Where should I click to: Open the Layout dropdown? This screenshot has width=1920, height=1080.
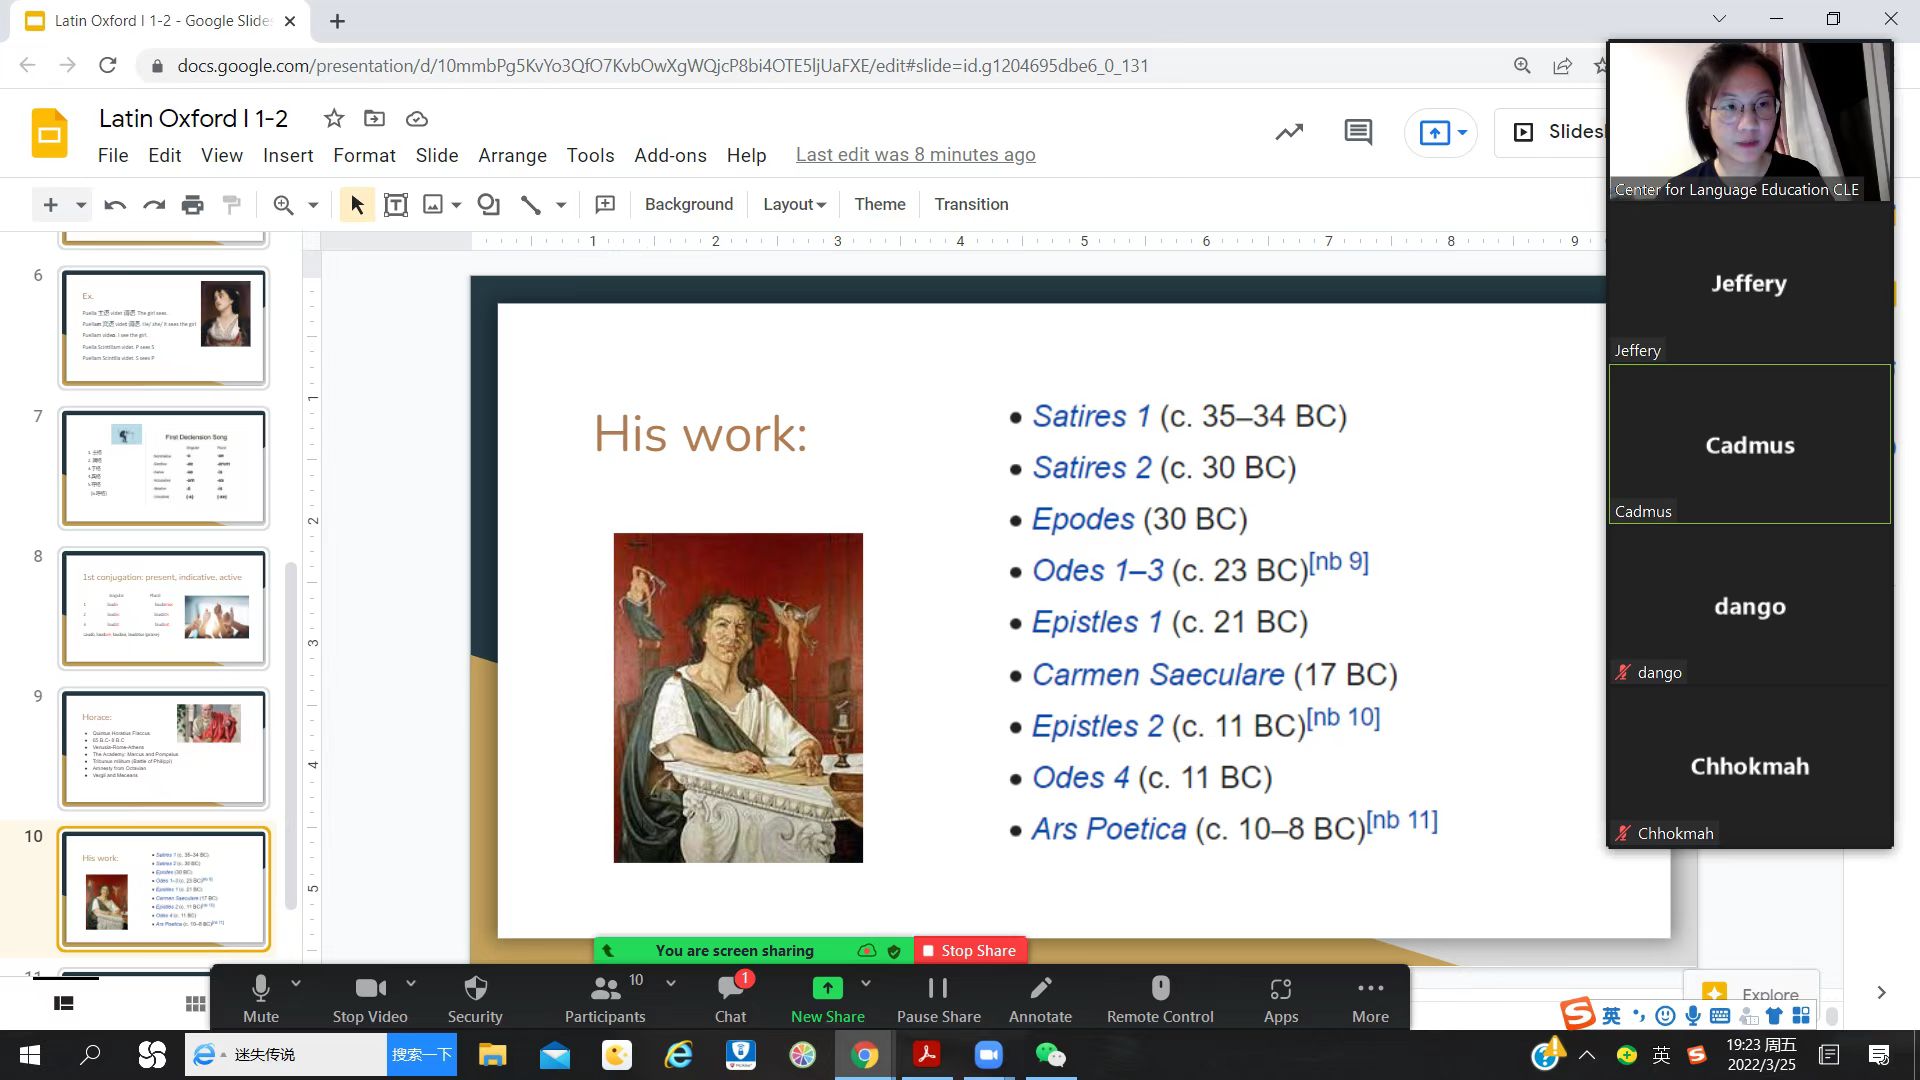click(795, 205)
